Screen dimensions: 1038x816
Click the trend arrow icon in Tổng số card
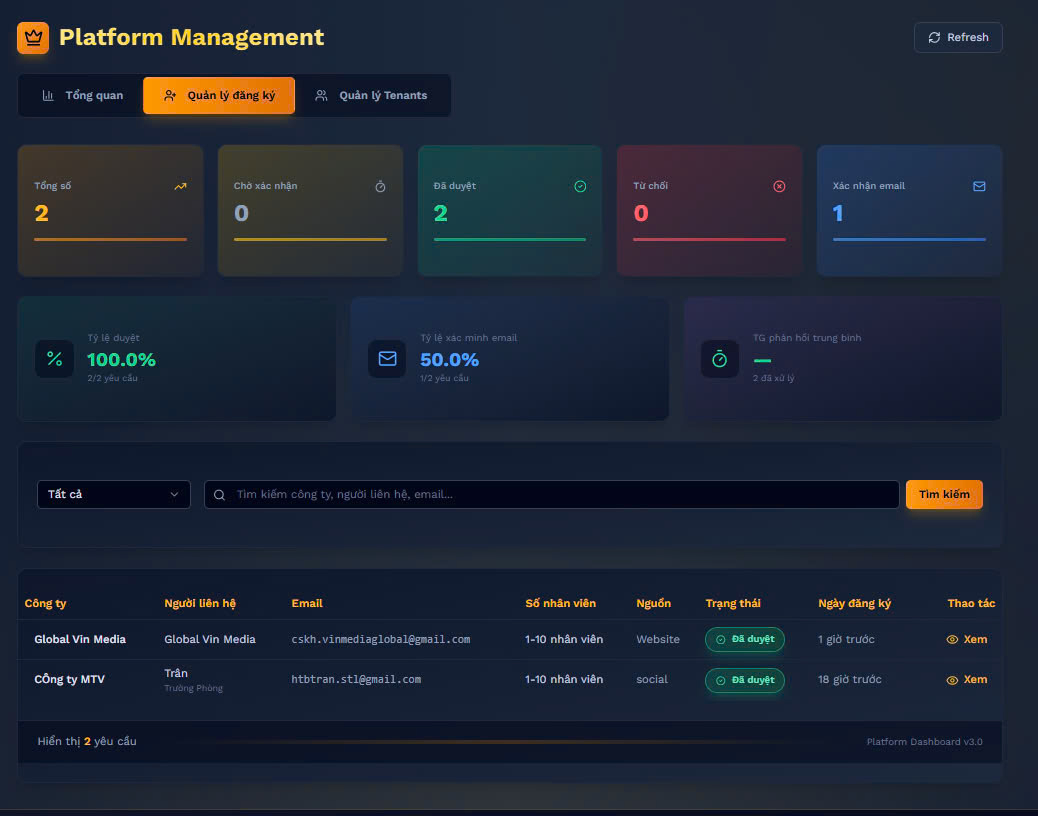(180, 186)
